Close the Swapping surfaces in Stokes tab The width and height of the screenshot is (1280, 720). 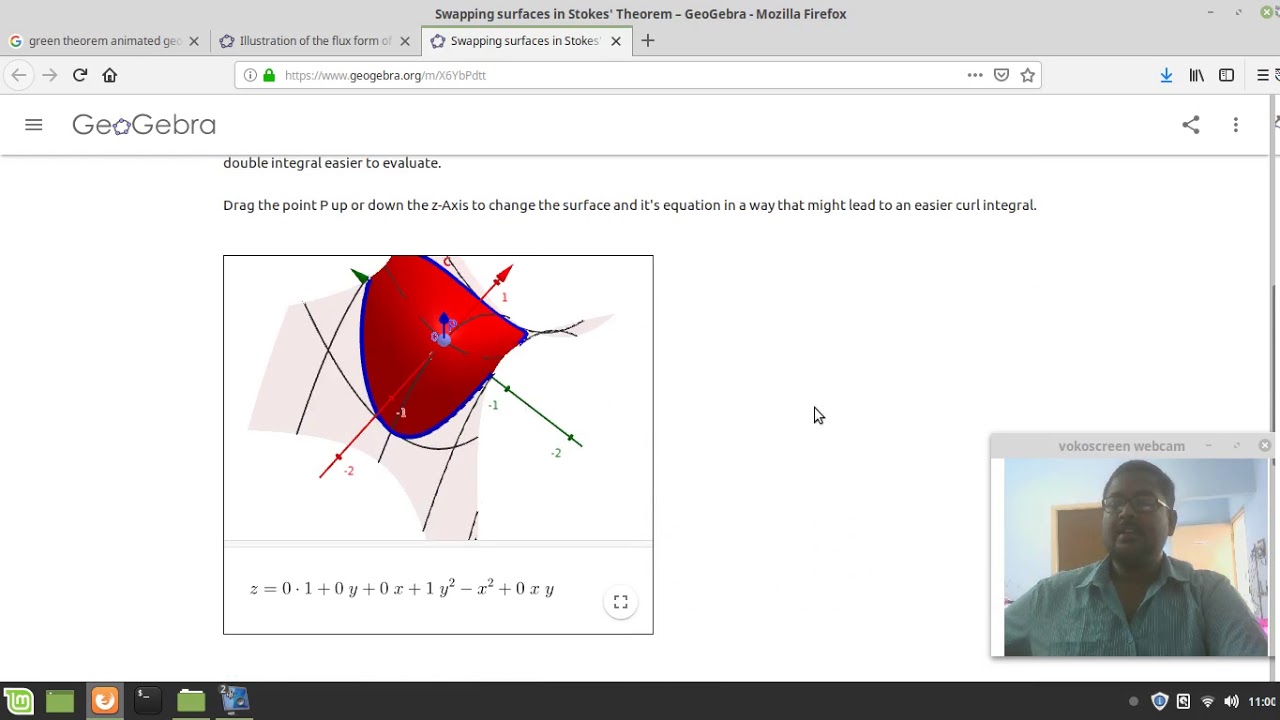click(616, 41)
